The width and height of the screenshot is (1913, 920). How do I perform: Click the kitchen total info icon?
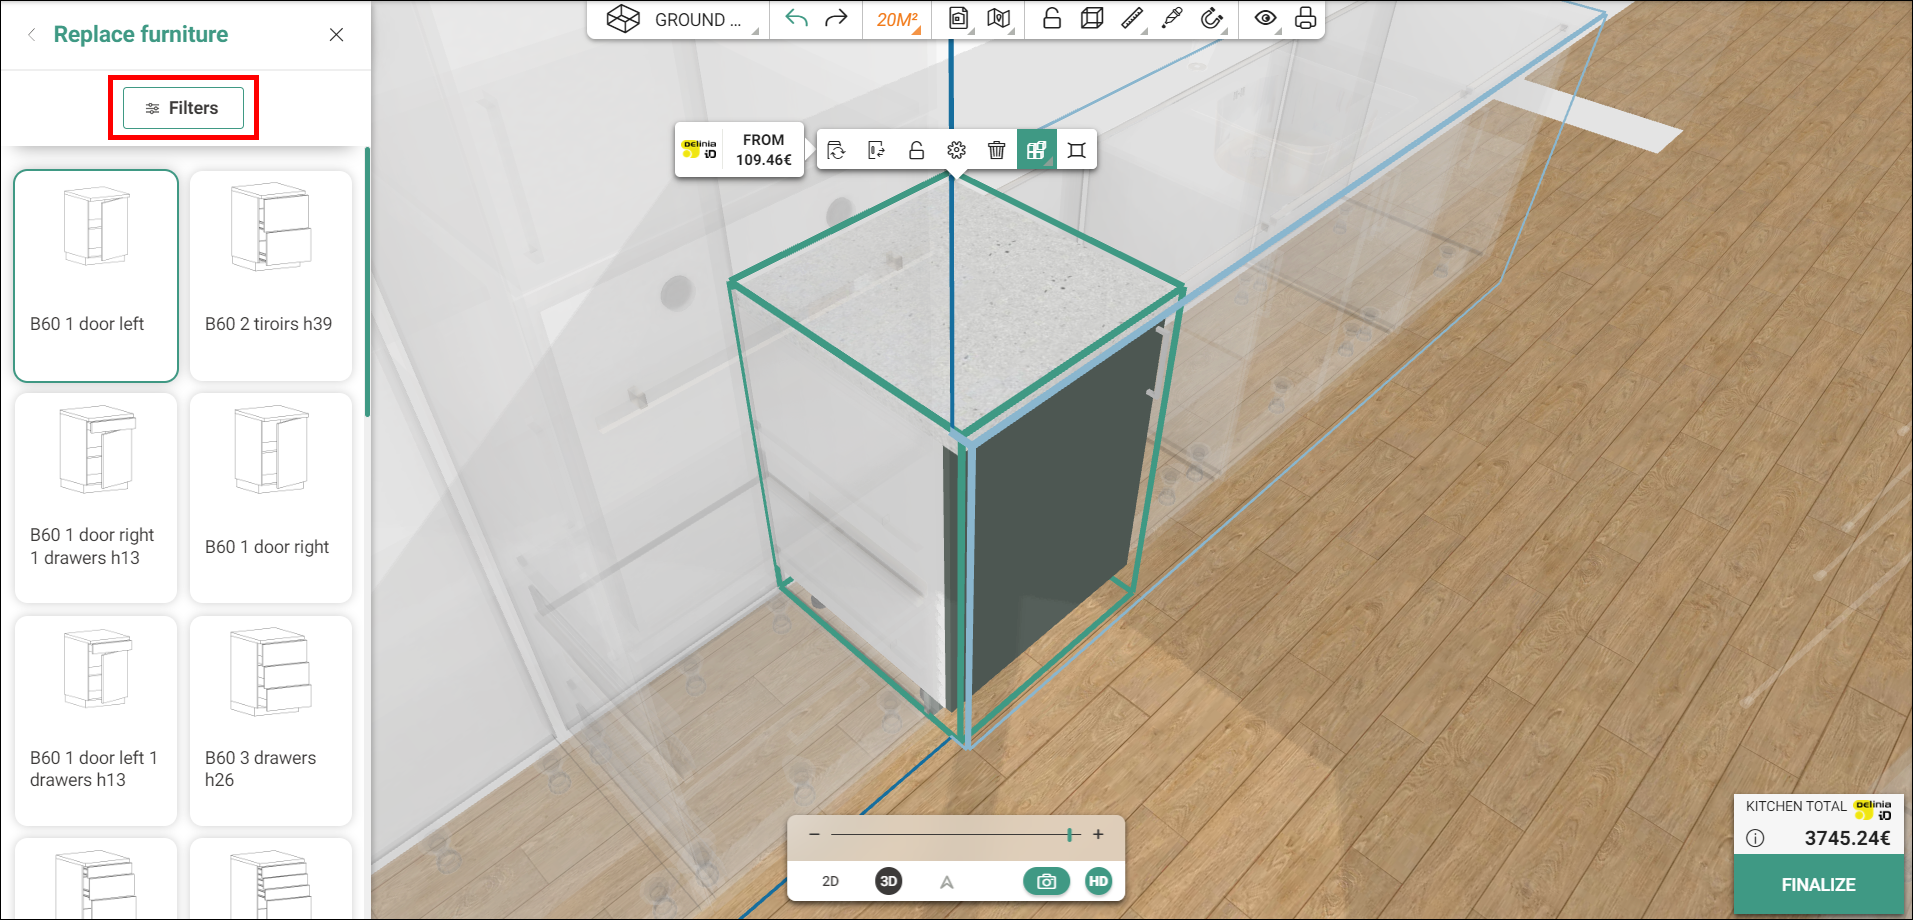(1755, 838)
